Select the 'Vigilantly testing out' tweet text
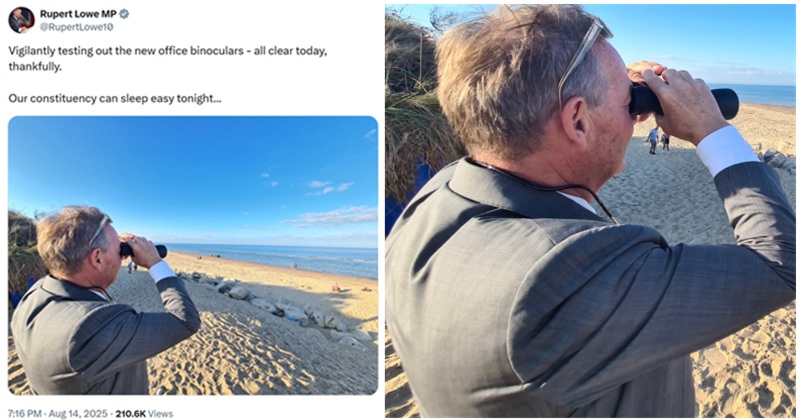 point(168,59)
